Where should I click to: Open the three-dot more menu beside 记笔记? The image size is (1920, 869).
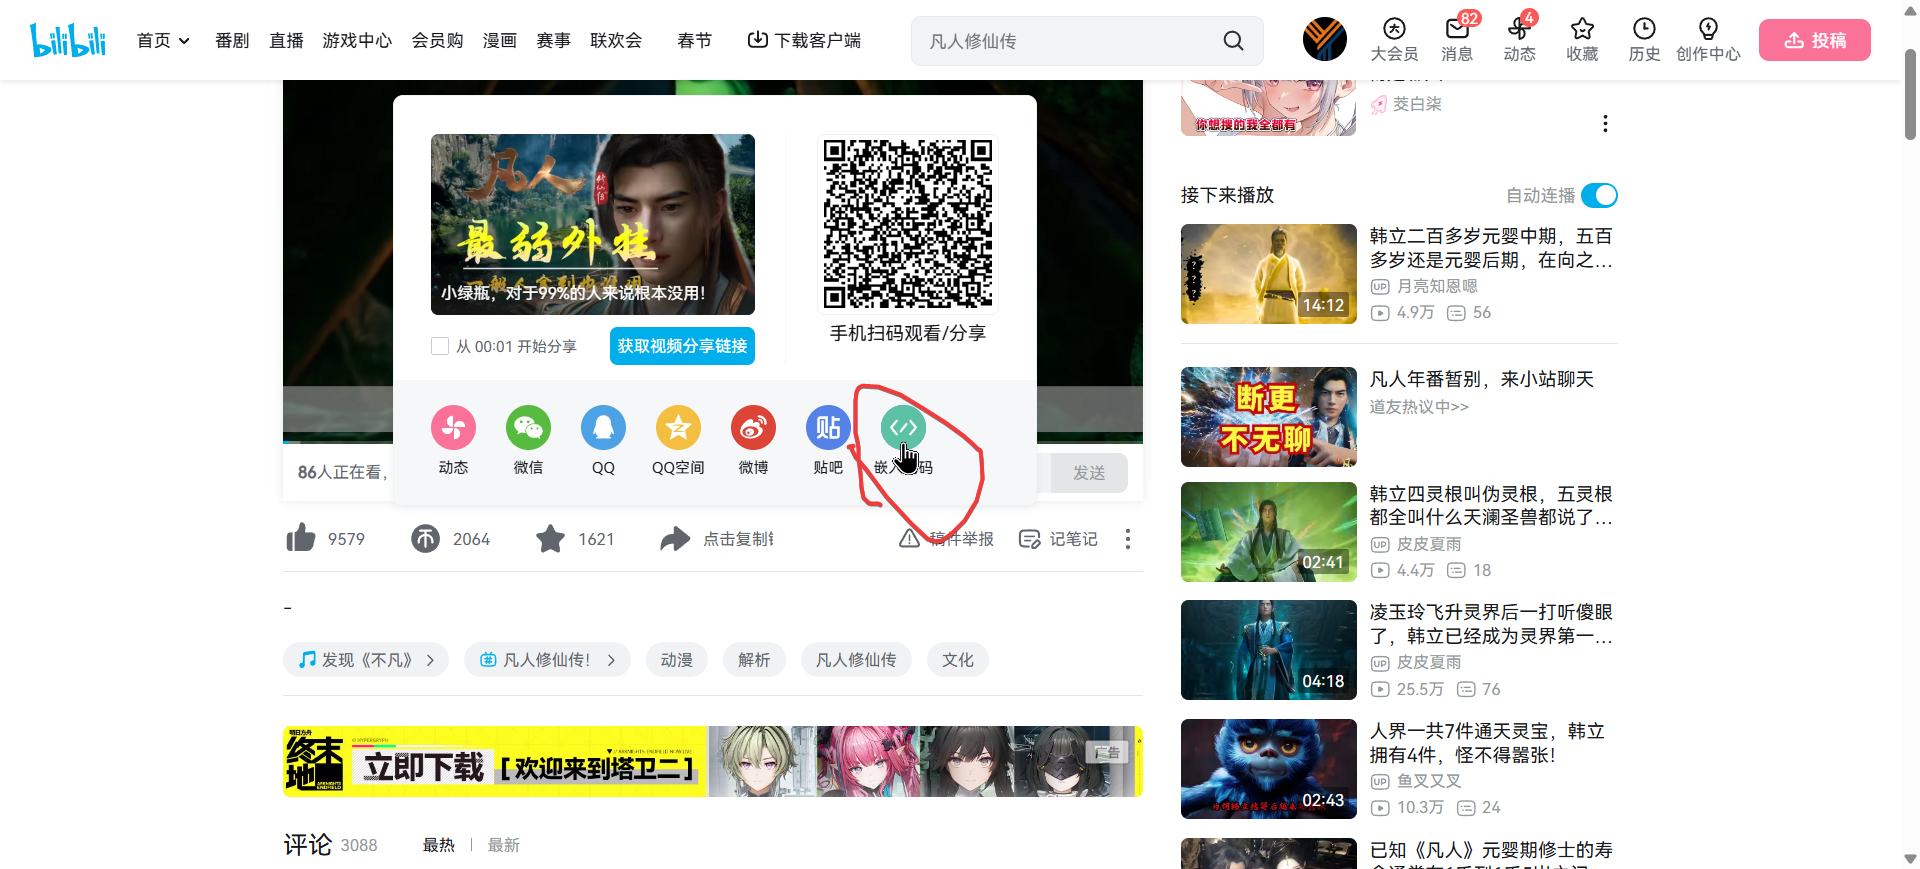pyautogui.click(x=1128, y=539)
